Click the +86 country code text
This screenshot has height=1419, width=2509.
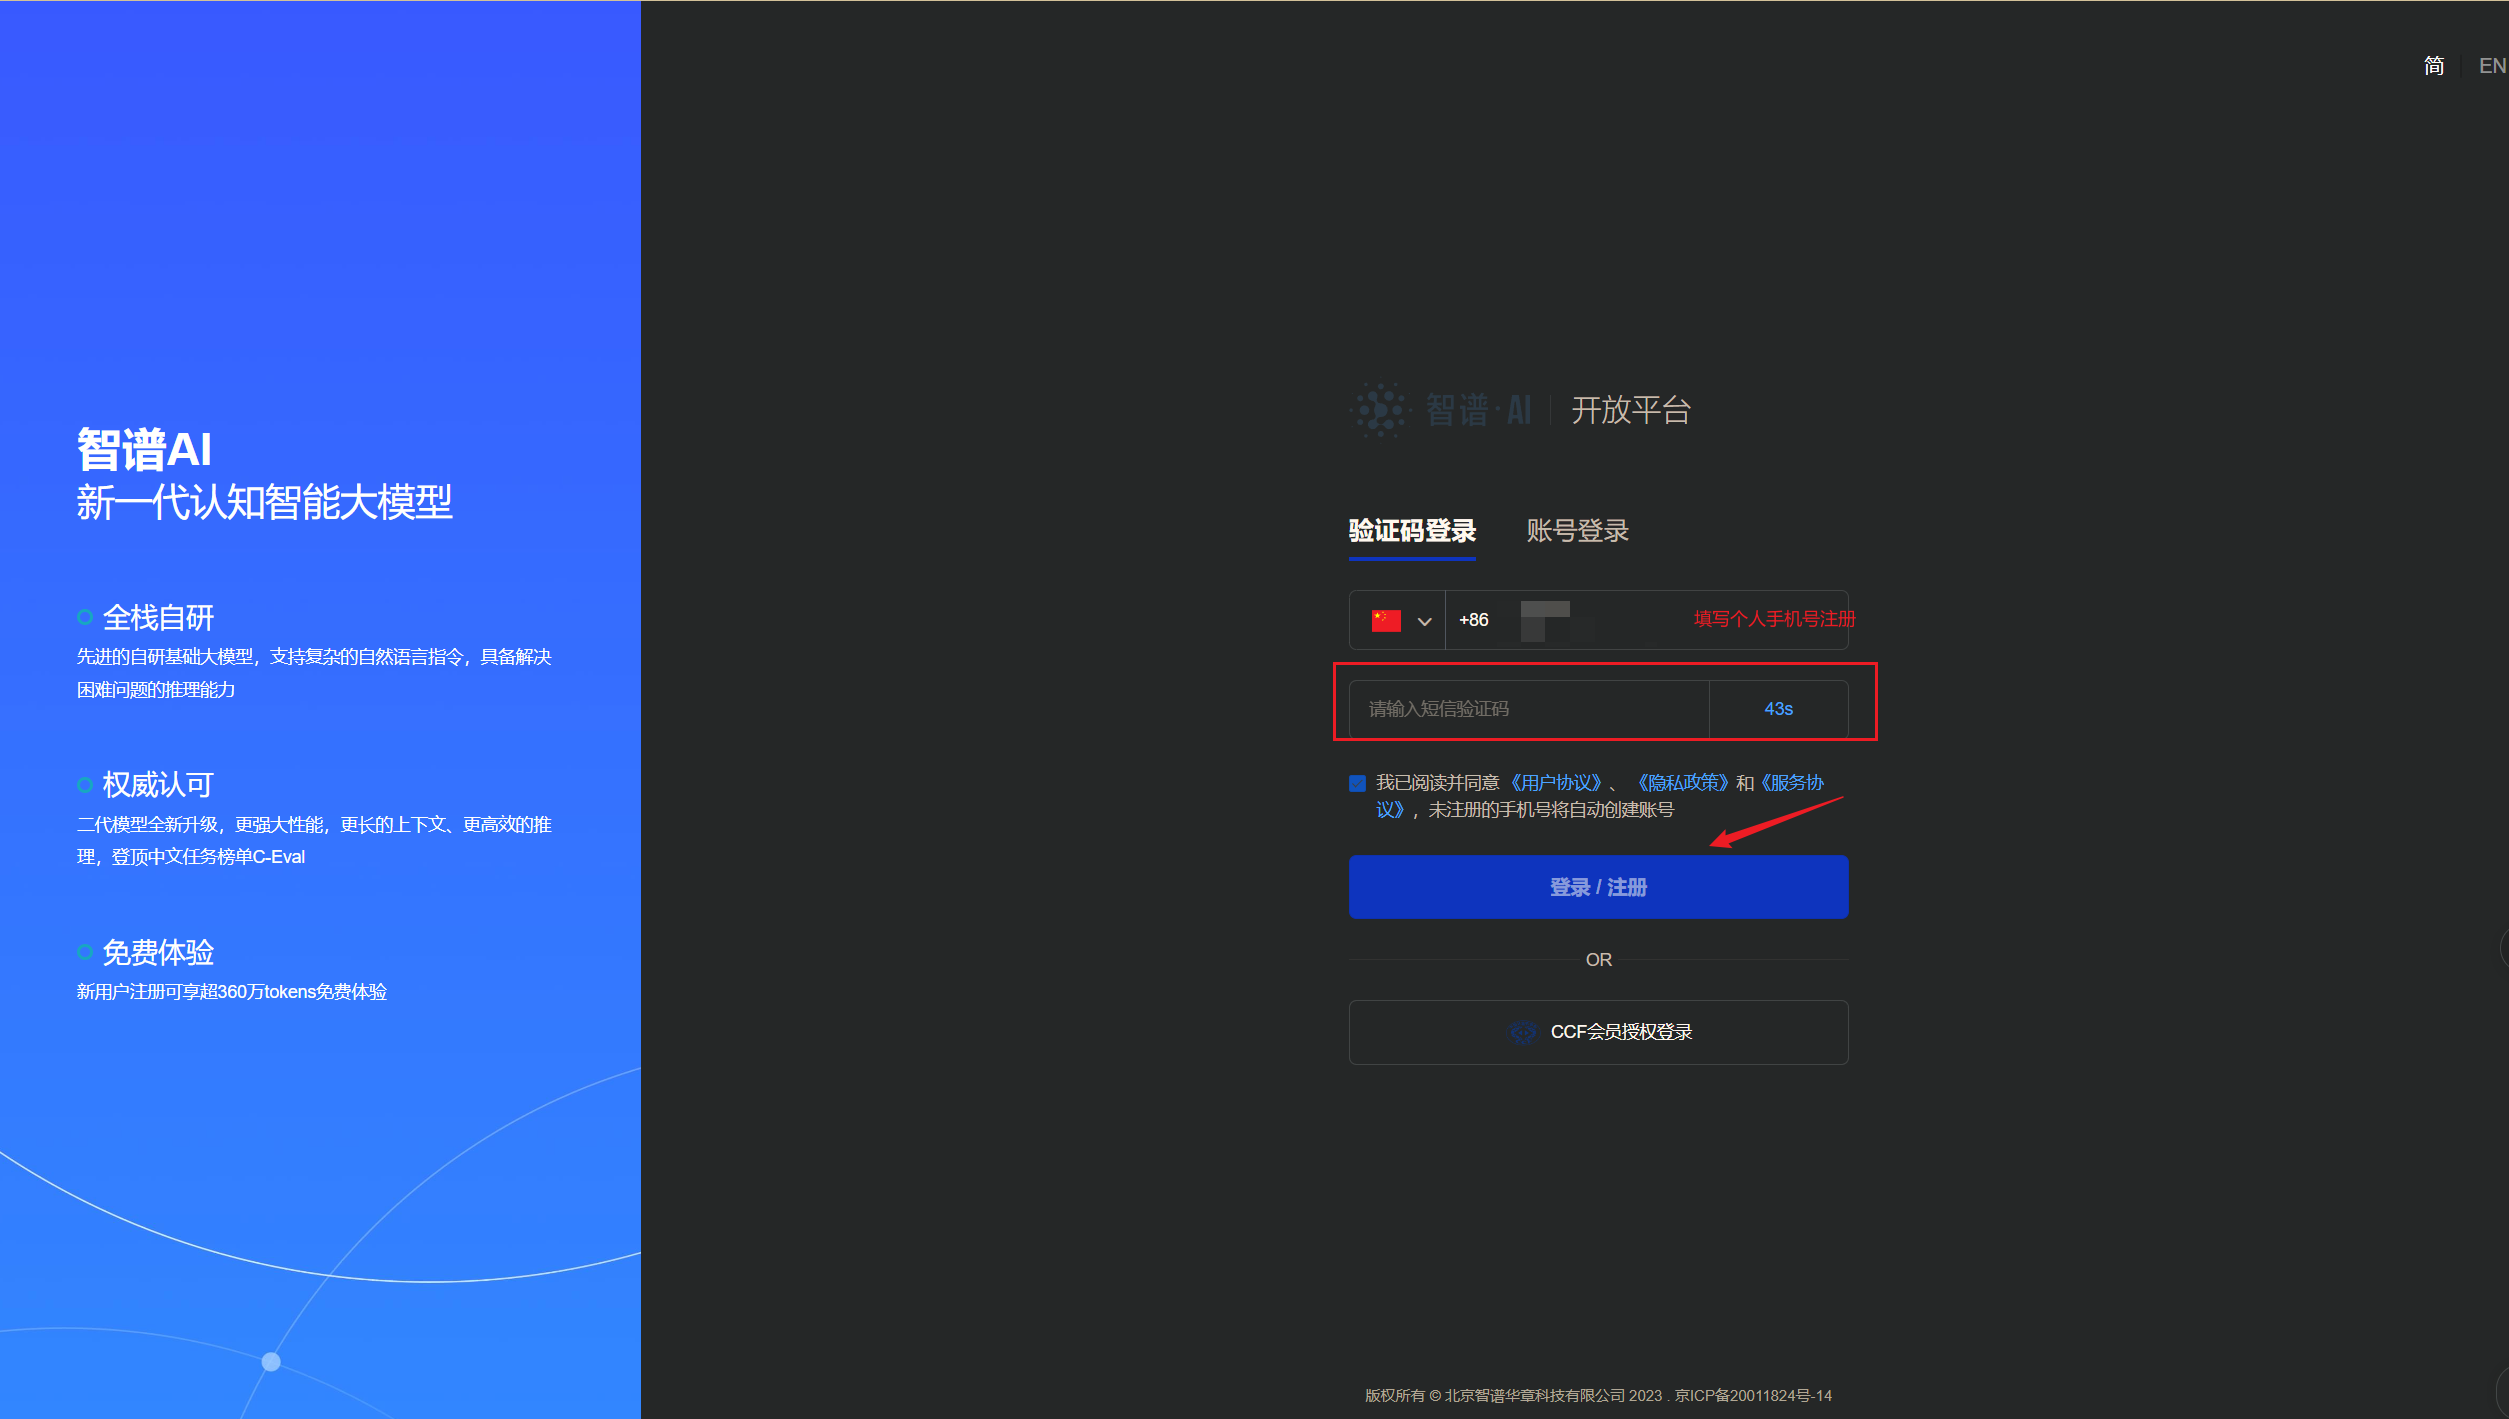[x=1474, y=620]
